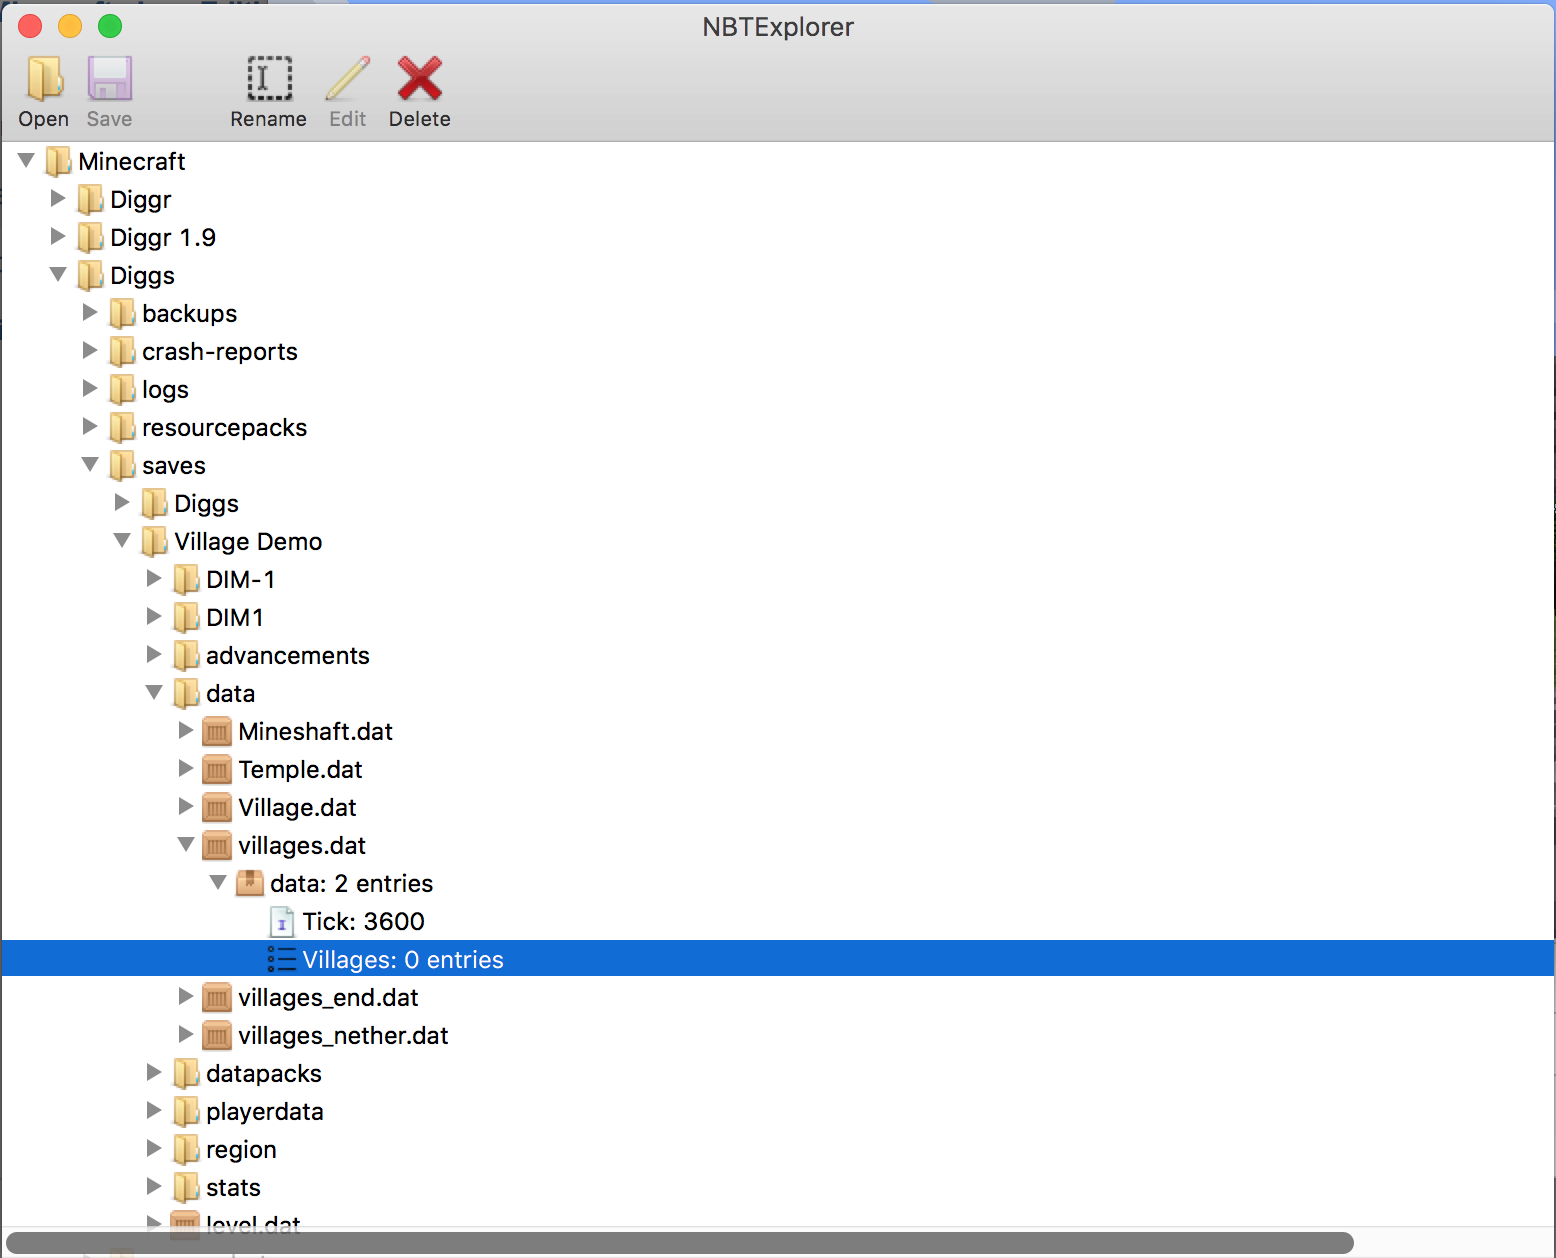The height and width of the screenshot is (1258, 1556).
Task: Maximize the NBTExplorer window
Action: (110, 26)
